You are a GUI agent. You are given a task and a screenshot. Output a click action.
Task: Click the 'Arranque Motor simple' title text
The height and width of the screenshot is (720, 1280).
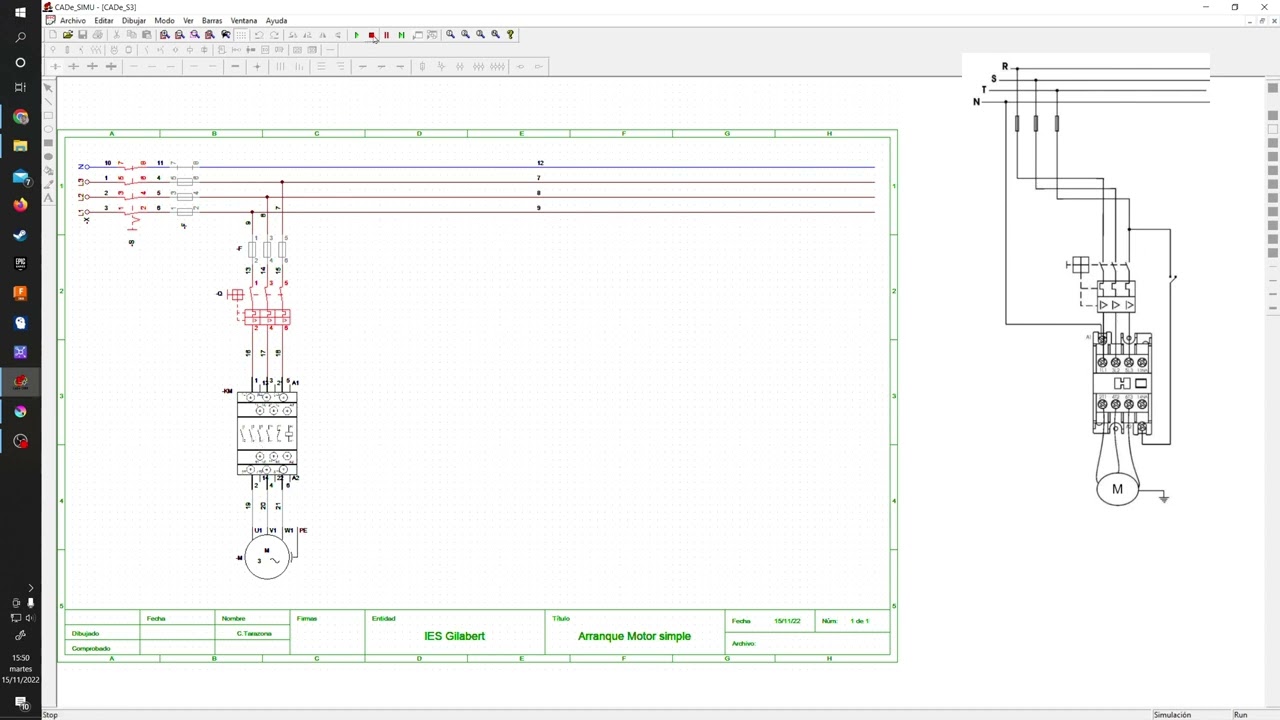(634, 636)
